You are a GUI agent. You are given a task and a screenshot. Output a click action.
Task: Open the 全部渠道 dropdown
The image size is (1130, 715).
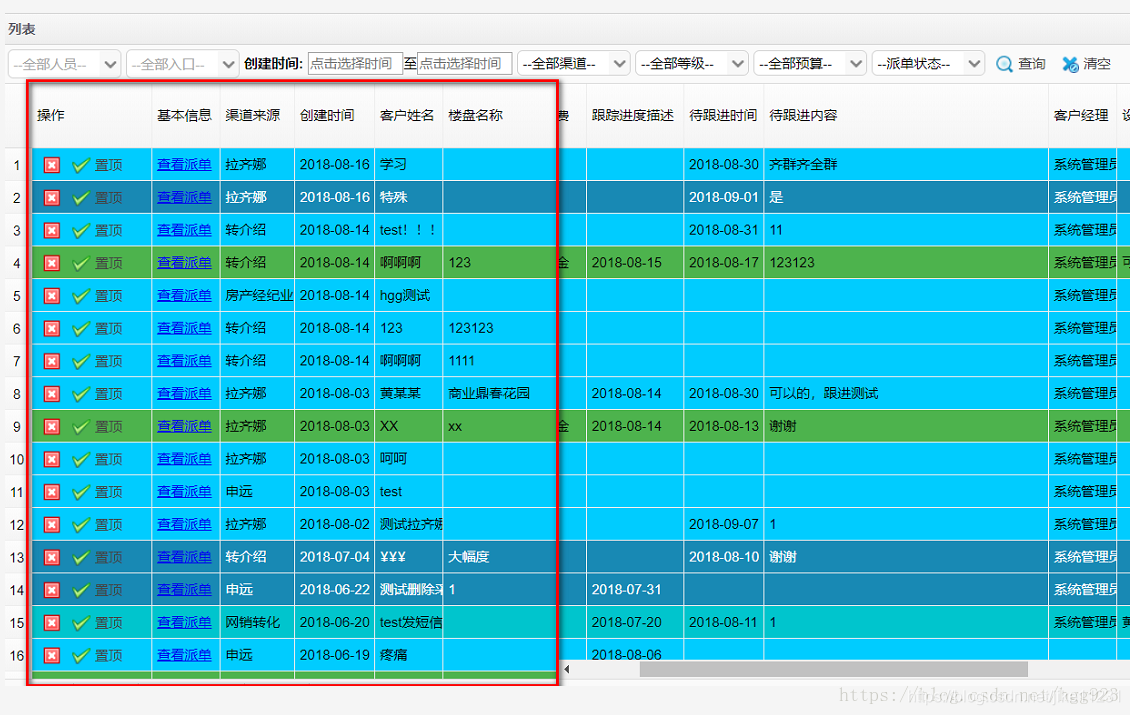[x=574, y=64]
